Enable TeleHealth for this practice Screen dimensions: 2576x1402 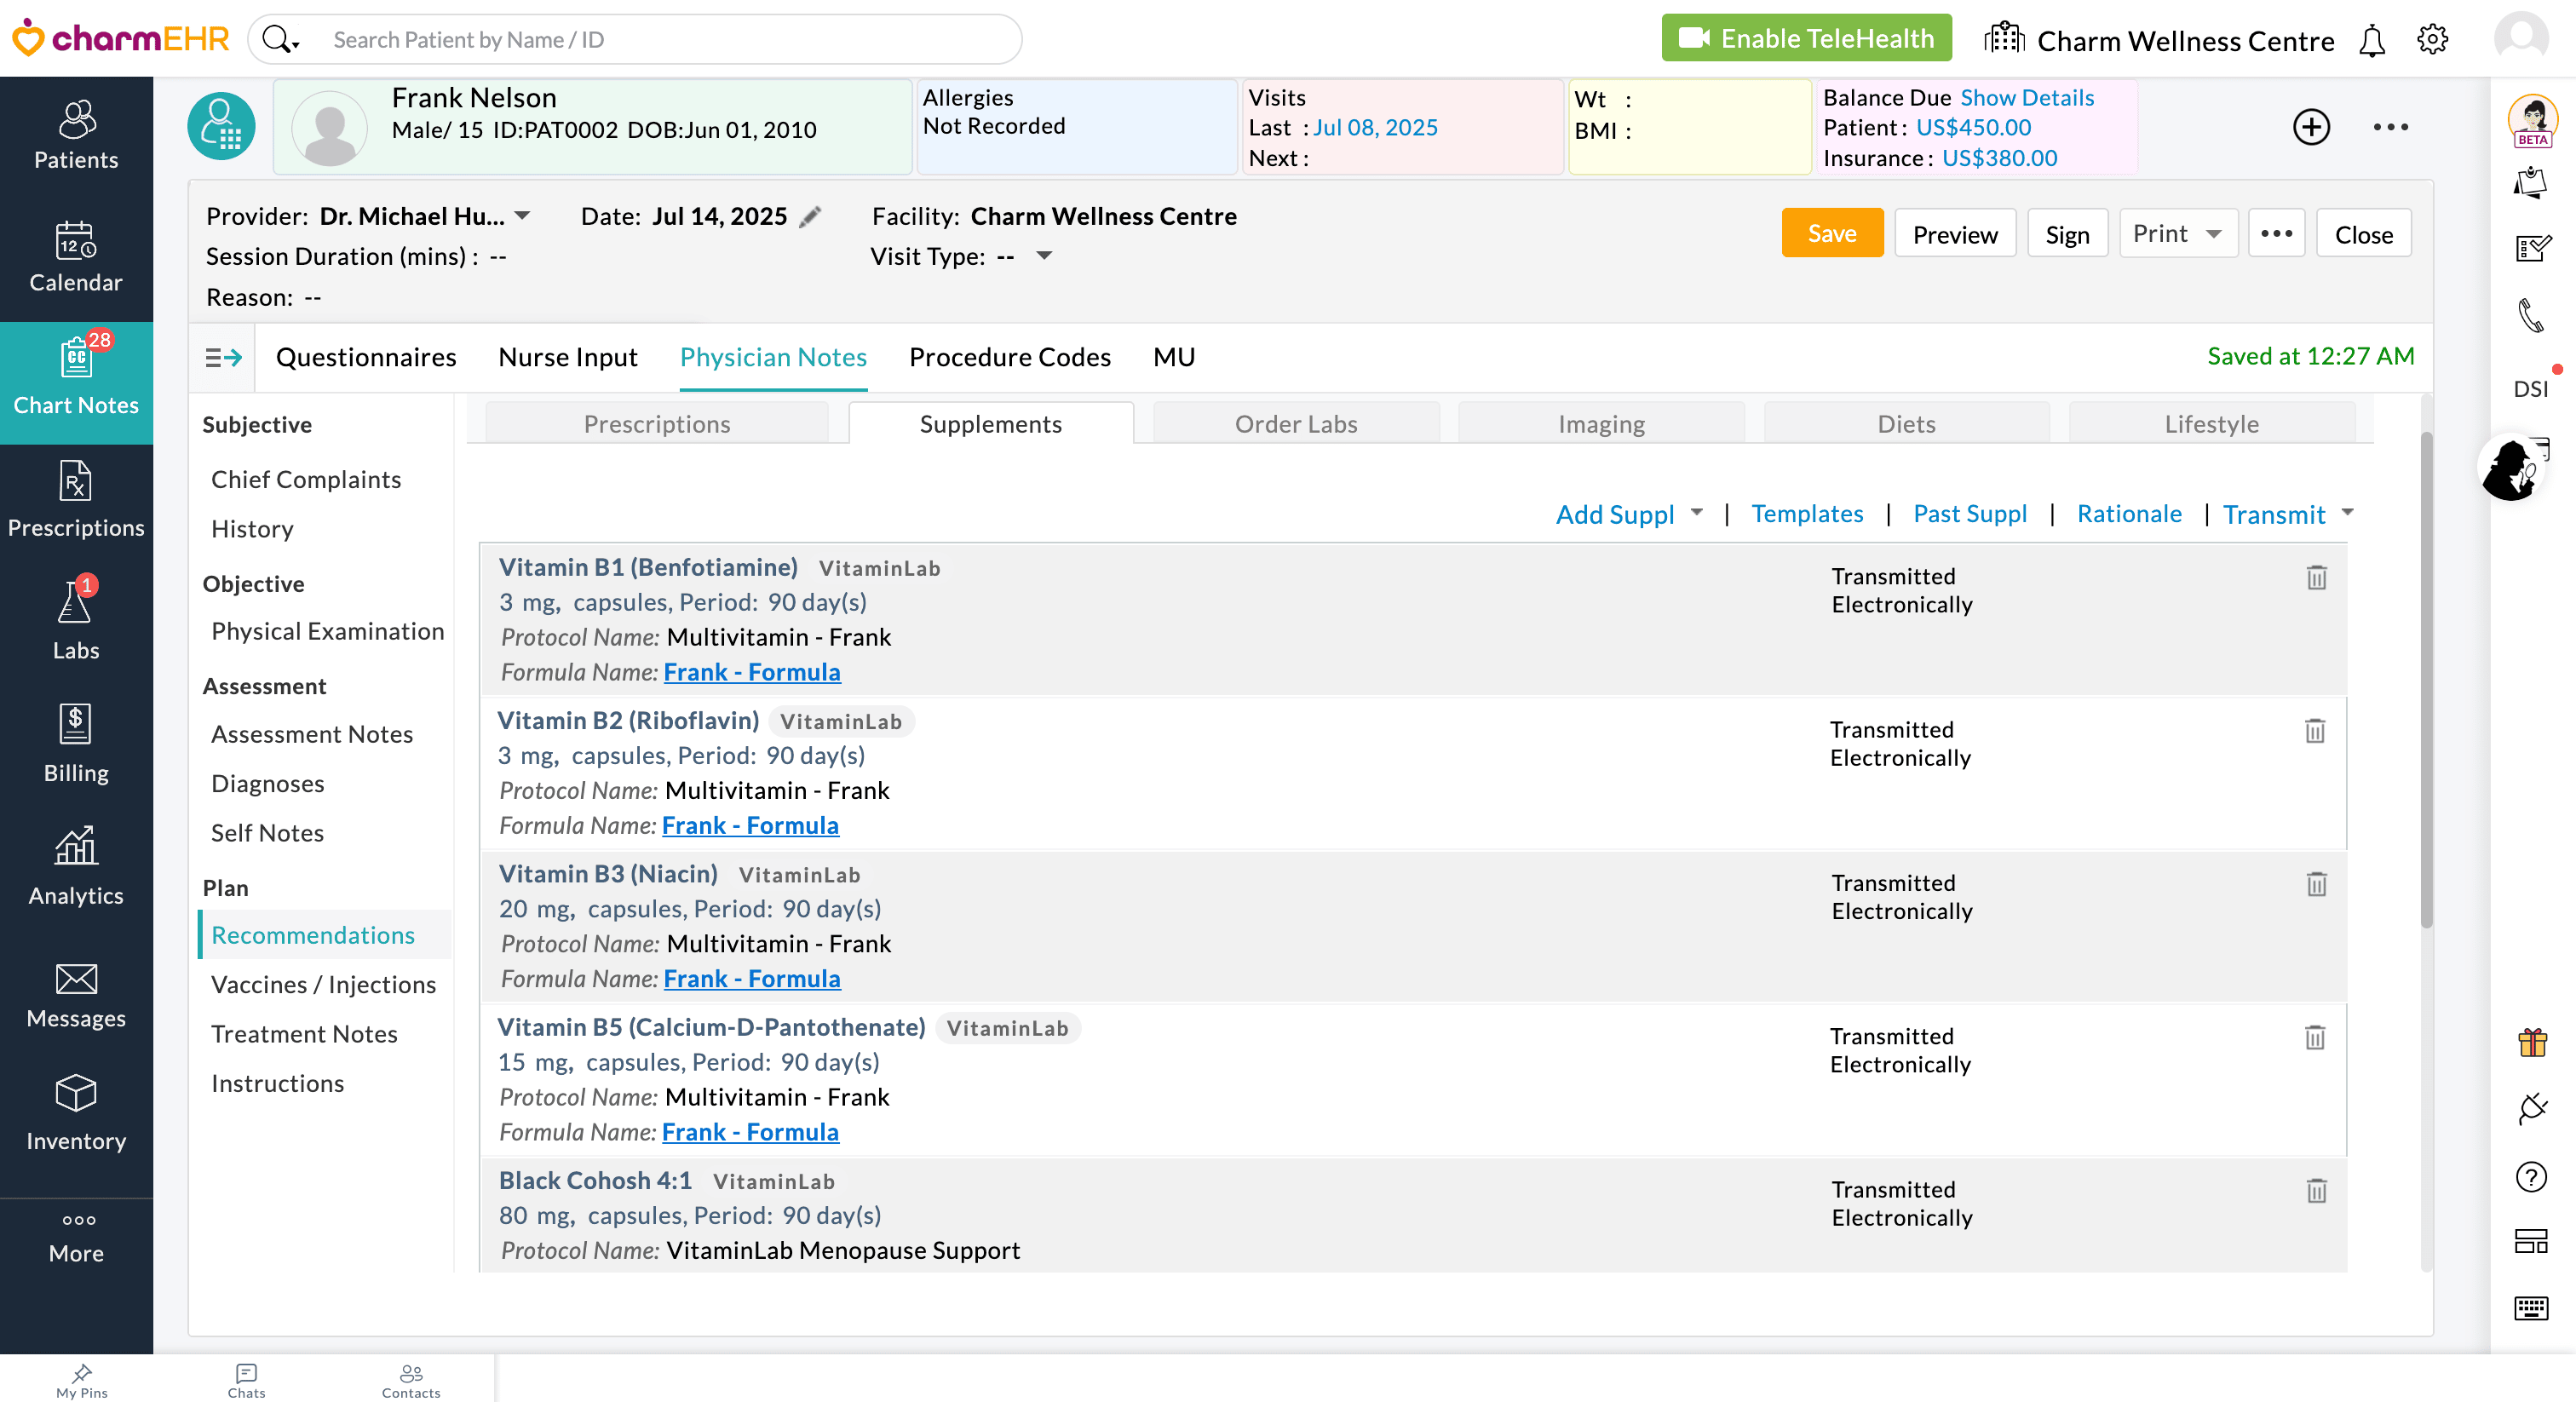(1805, 37)
